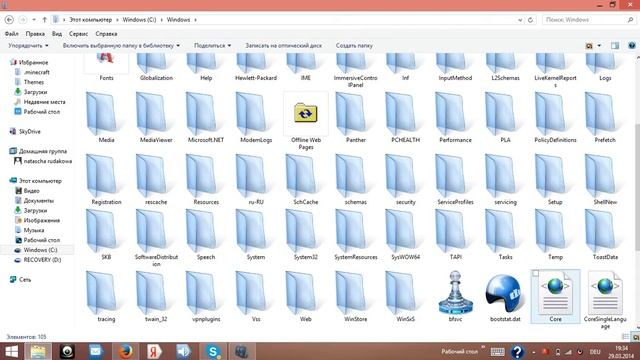The width and height of the screenshot is (640, 360).
Task: Open Firefox from the taskbar
Action: coord(125,351)
